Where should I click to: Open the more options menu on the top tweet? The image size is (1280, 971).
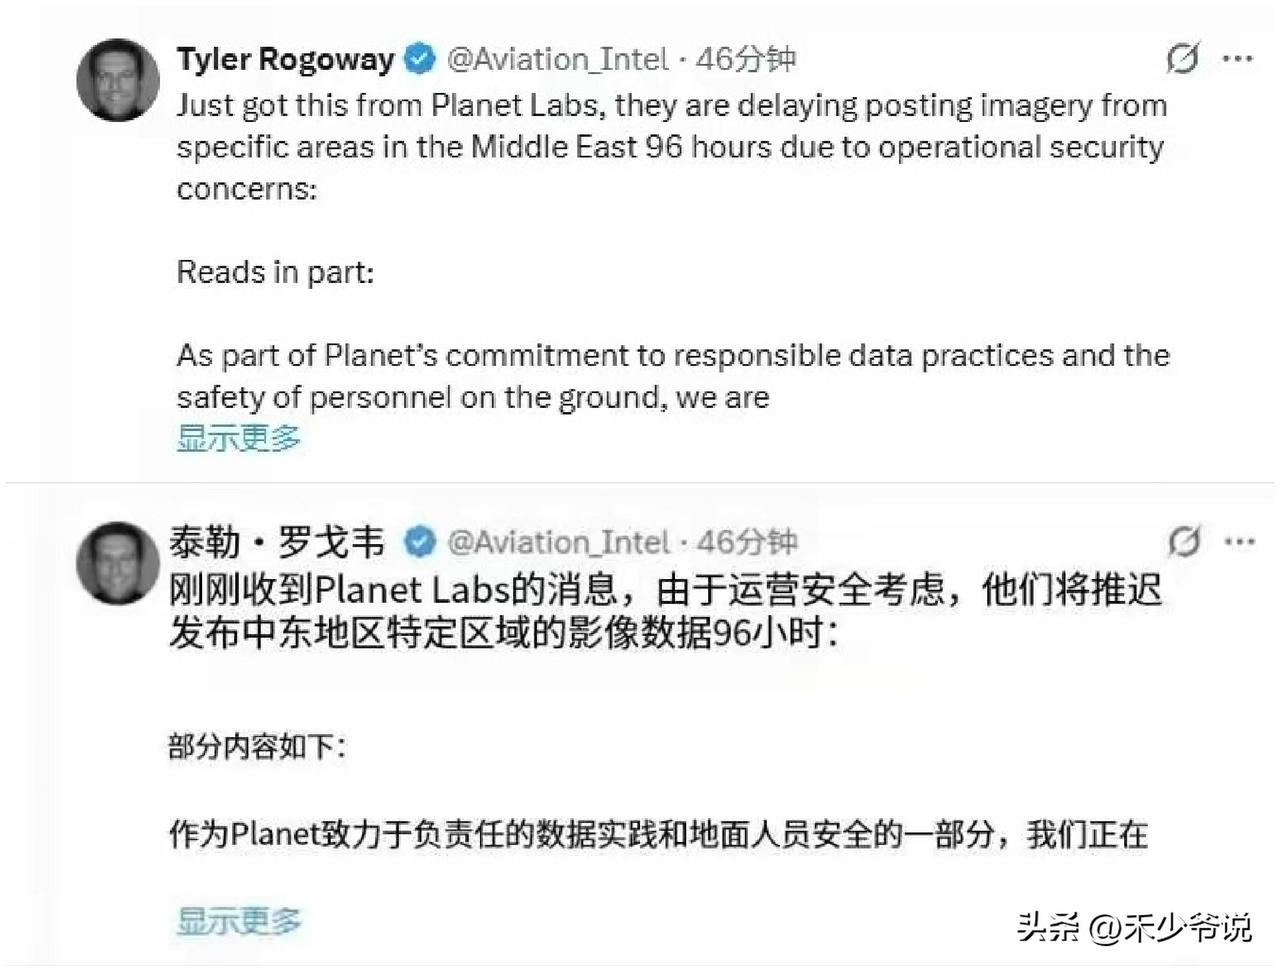(1241, 59)
